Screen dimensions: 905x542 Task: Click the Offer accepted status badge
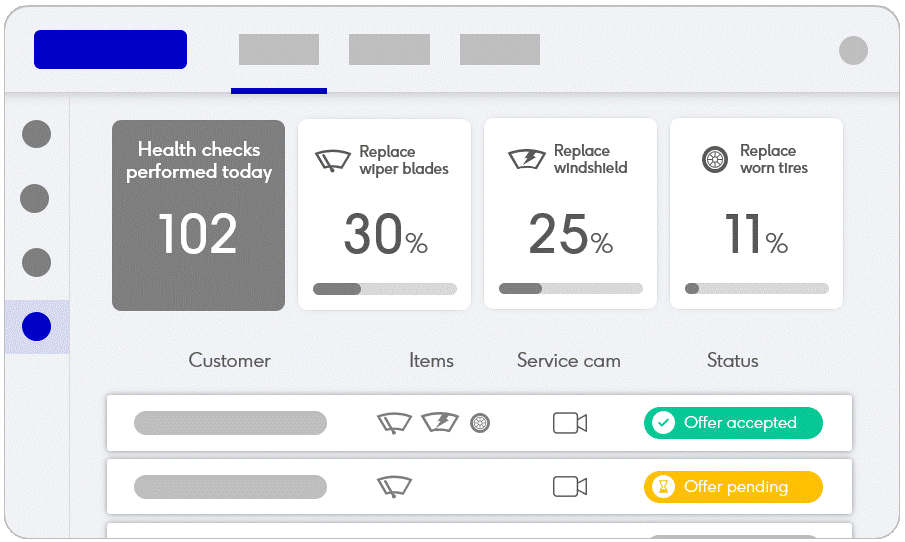click(x=733, y=423)
